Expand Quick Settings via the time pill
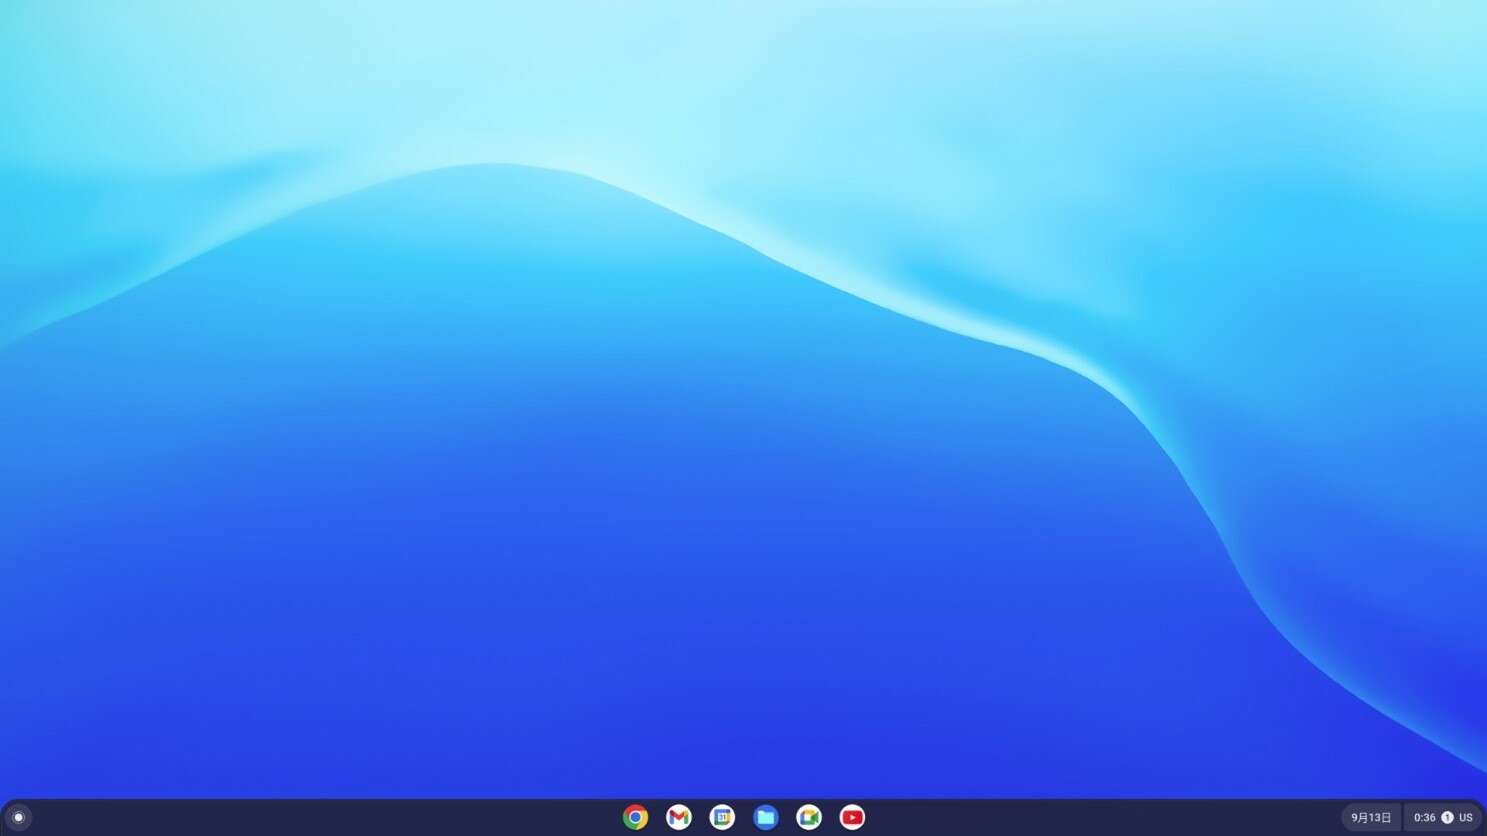This screenshot has height=836, width=1487. (x=1442, y=817)
